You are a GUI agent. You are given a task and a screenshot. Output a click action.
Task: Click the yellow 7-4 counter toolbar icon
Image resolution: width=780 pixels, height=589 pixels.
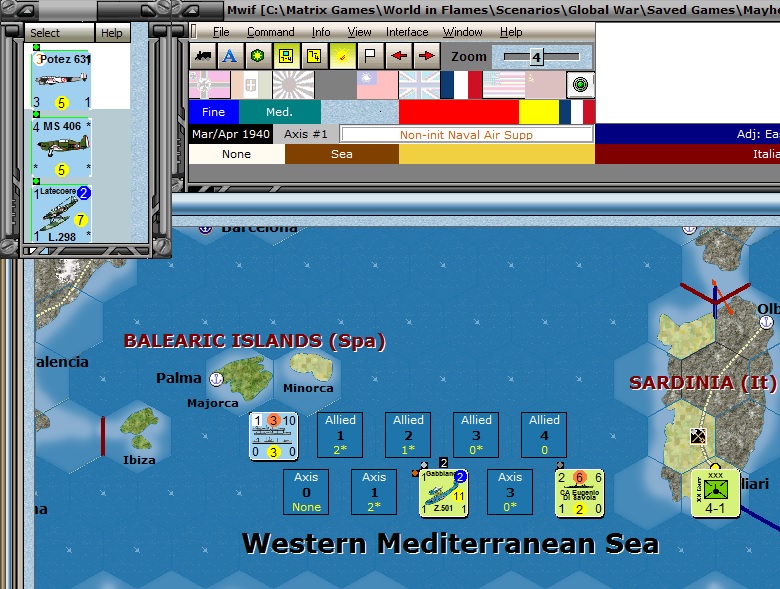click(x=314, y=56)
